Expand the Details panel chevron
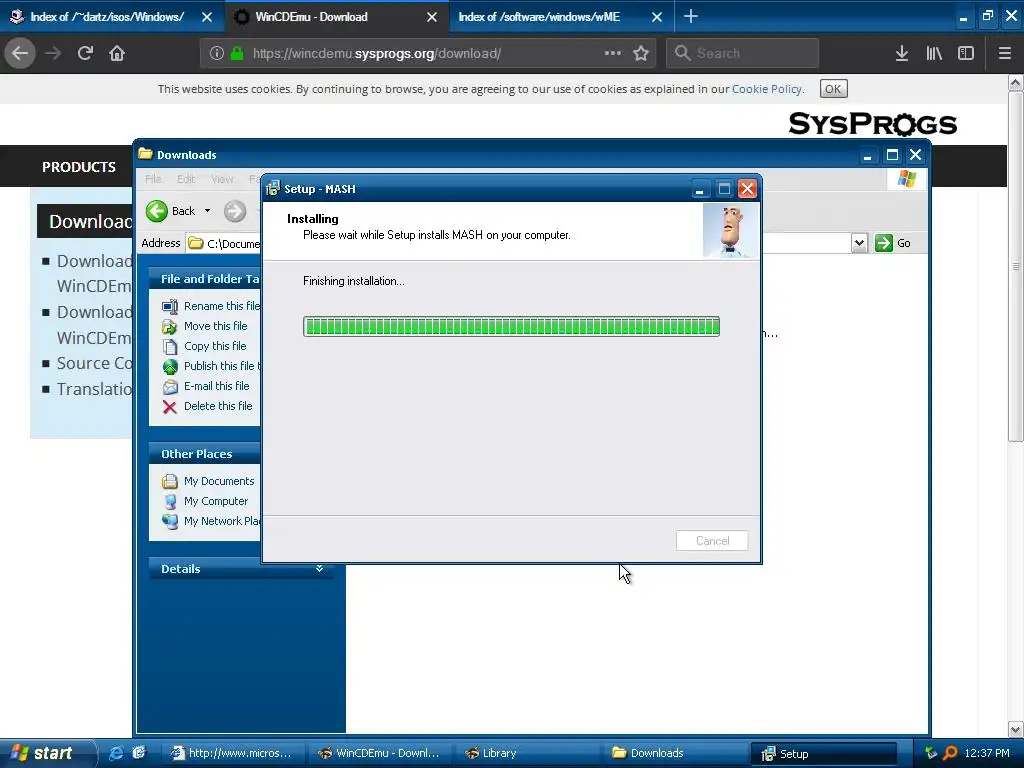 [x=319, y=568]
